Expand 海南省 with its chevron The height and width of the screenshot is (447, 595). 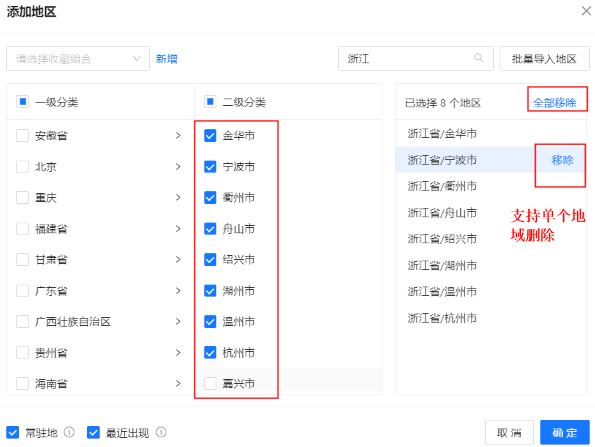tap(178, 384)
